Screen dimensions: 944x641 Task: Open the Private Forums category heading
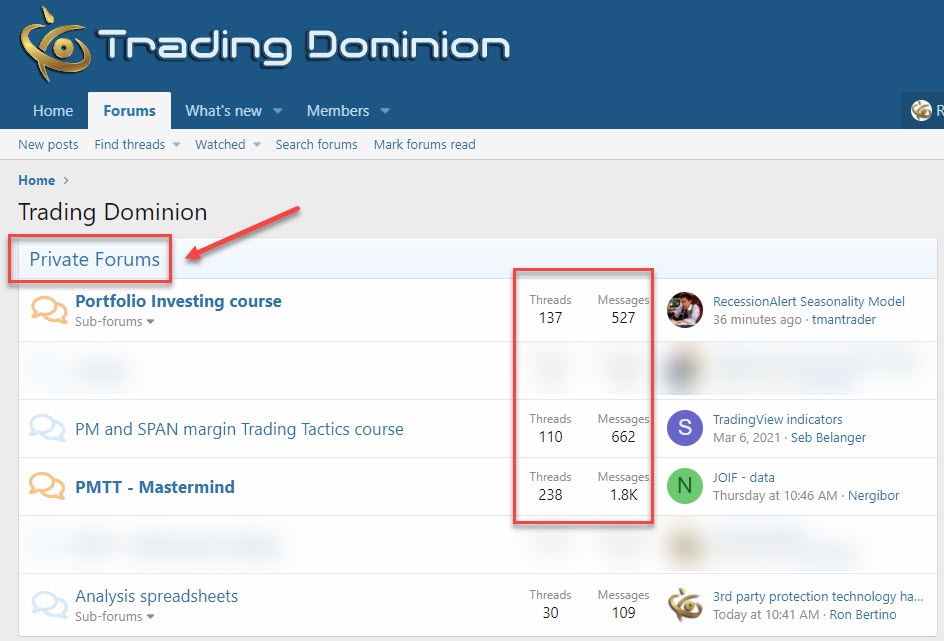[x=95, y=259]
